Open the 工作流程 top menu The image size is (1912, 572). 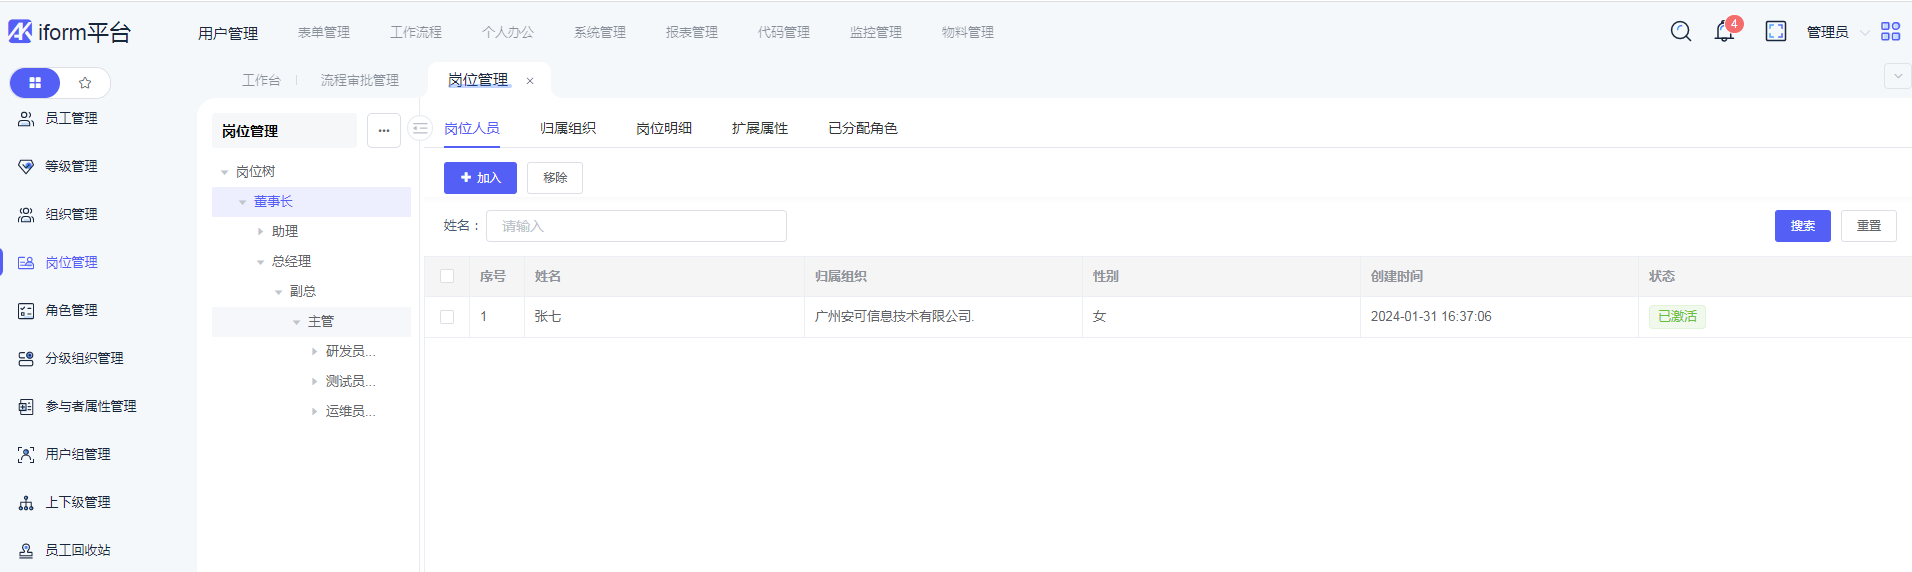[x=416, y=33]
